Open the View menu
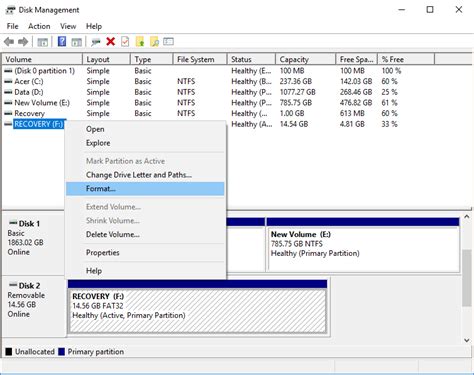This screenshot has height=375, width=474. pyautogui.click(x=68, y=26)
